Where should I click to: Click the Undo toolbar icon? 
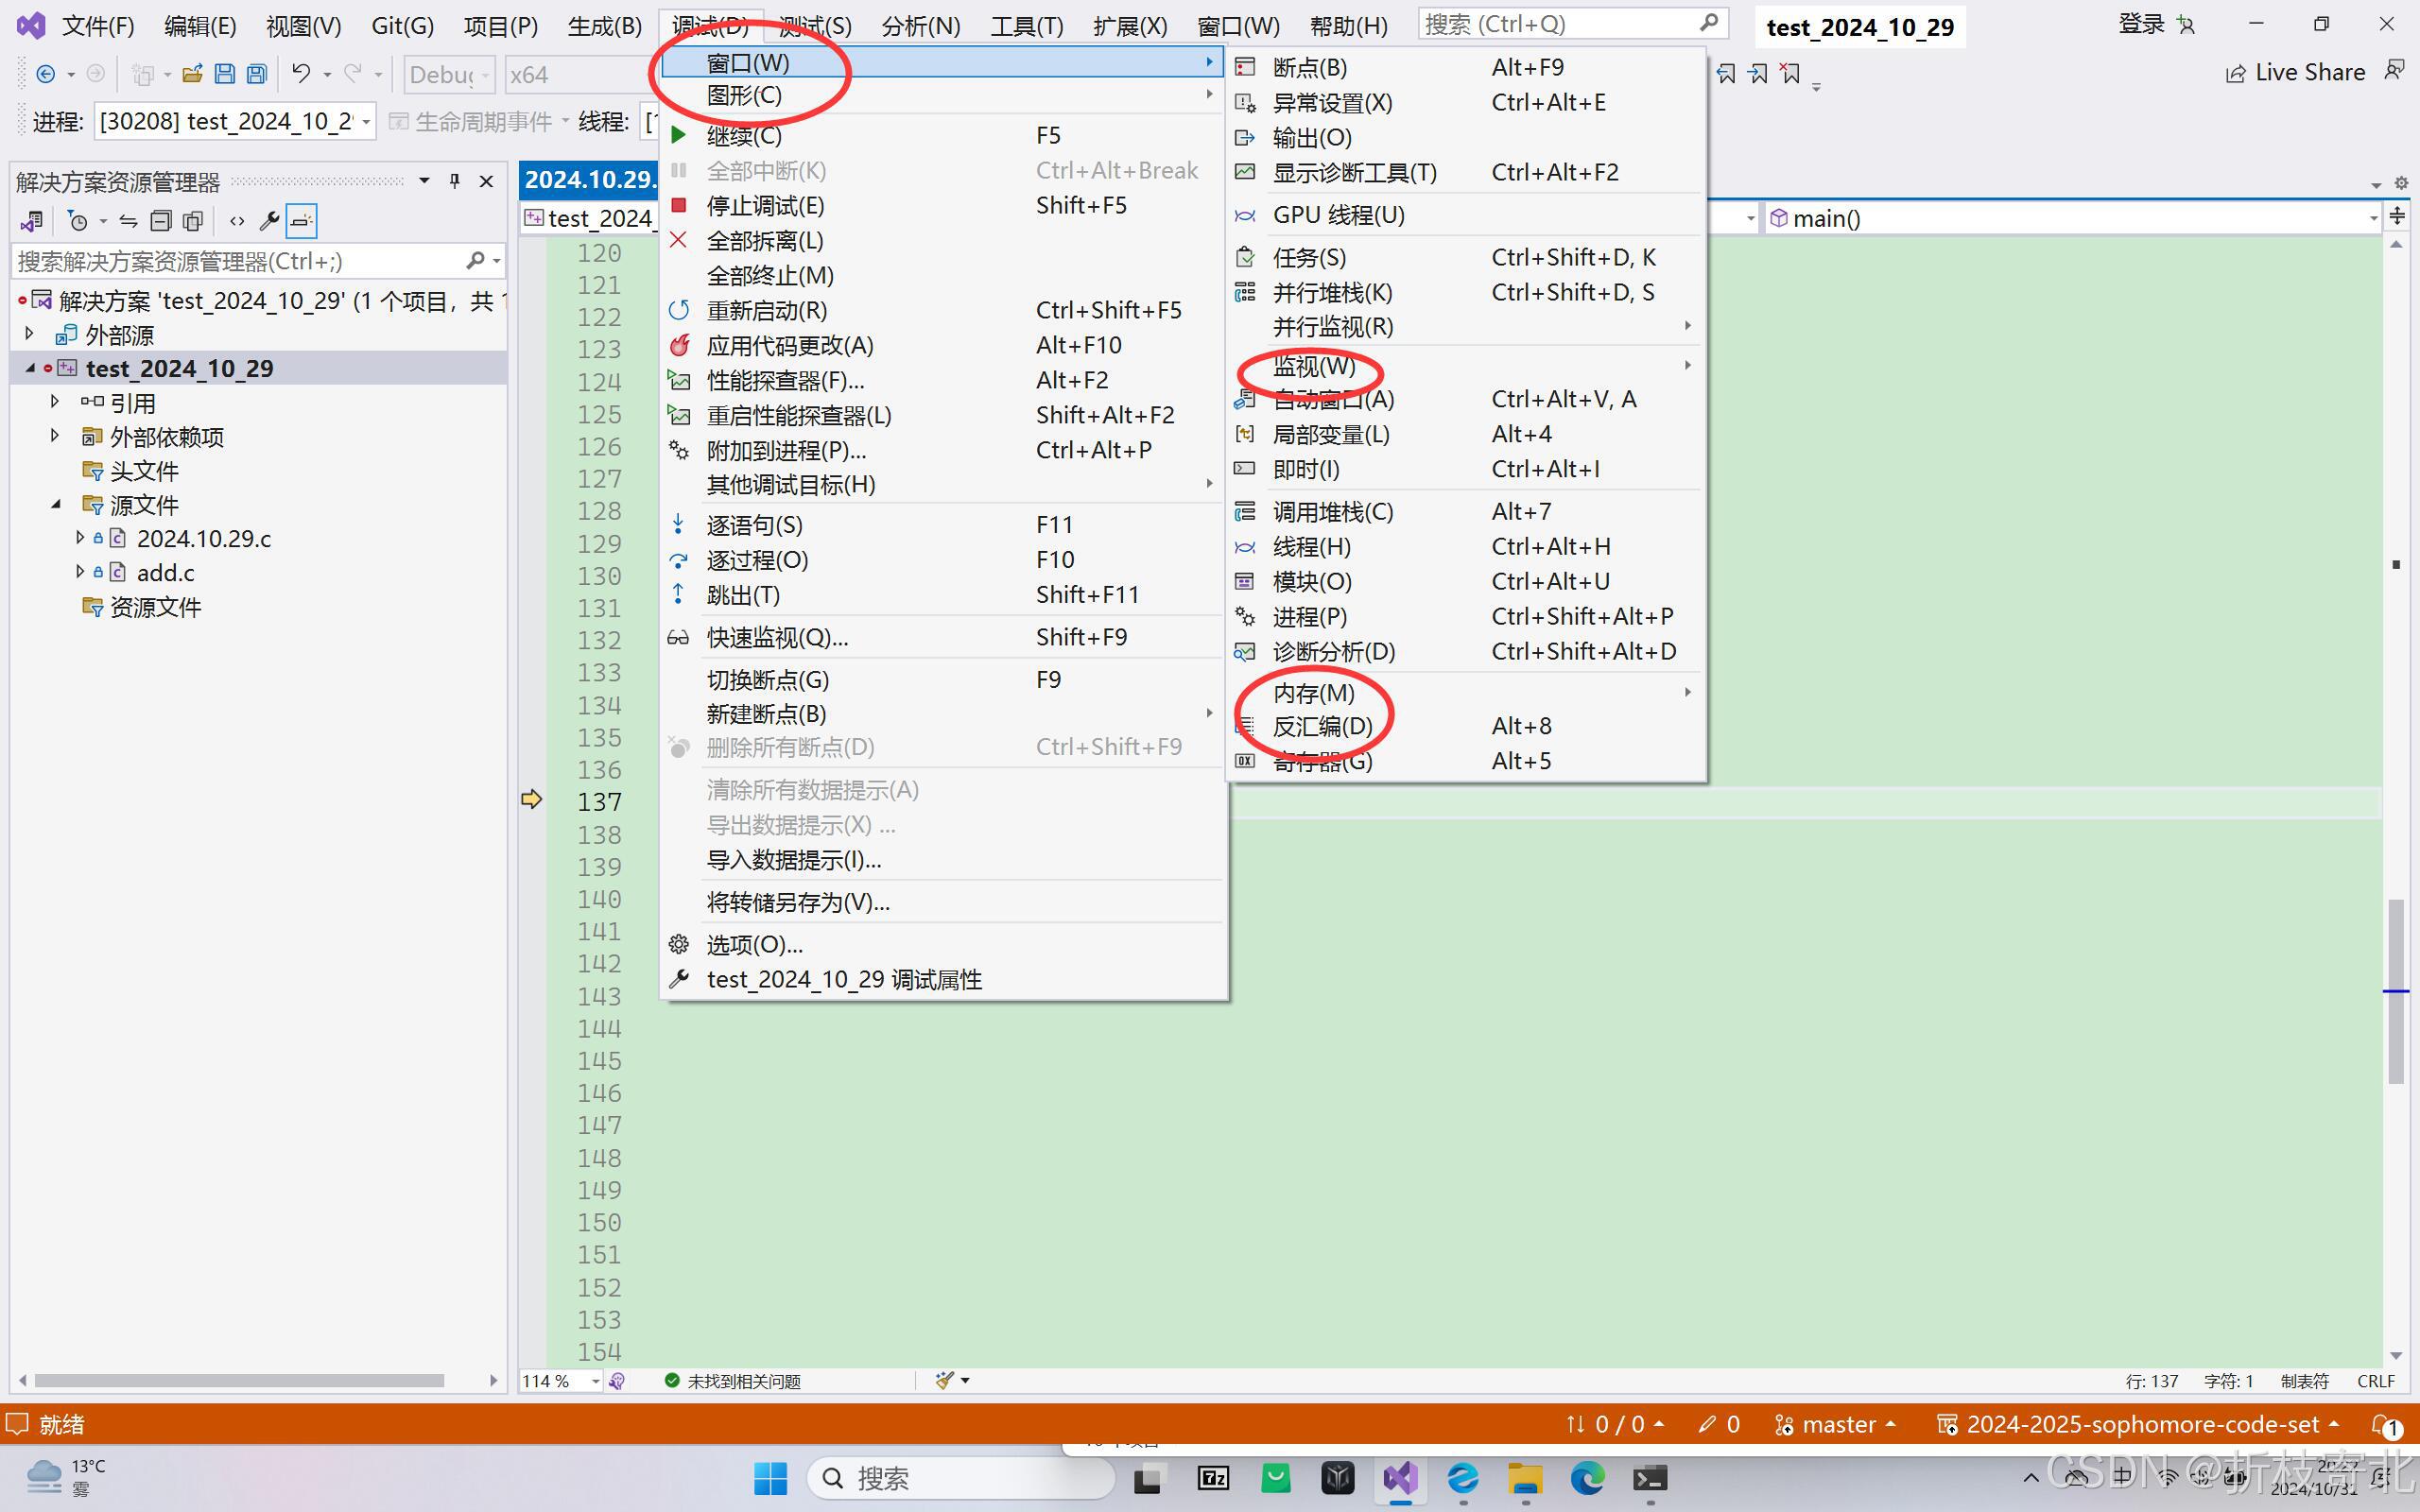pyautogui.click(x=300, y=73)
